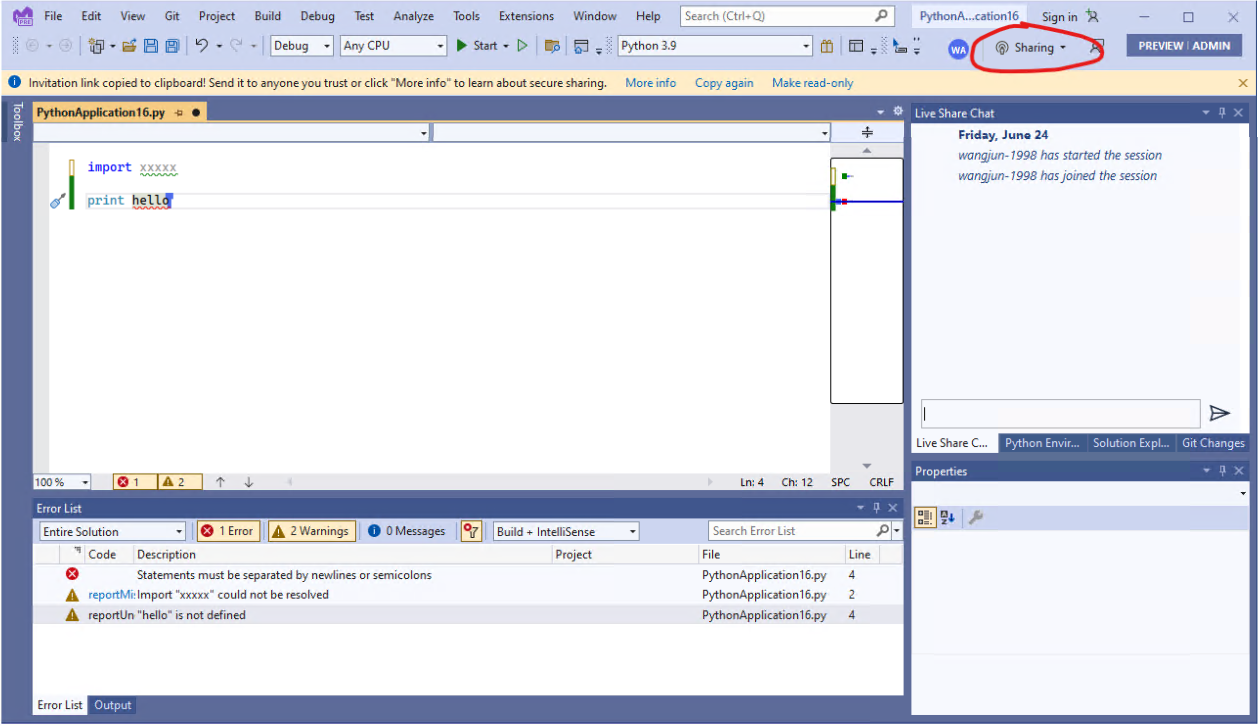Open Property Pages via wrench icon

[x=976, y=516]
